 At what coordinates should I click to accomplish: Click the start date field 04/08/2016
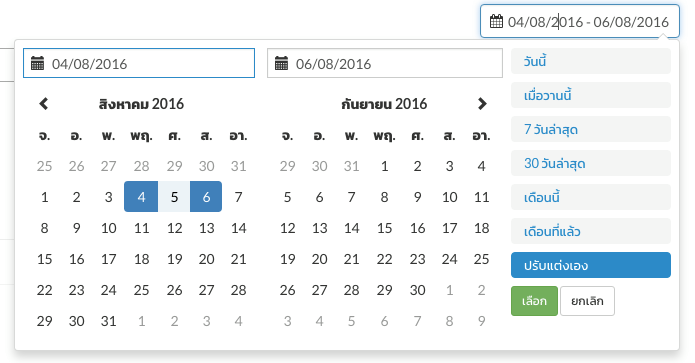click(139, 63)
